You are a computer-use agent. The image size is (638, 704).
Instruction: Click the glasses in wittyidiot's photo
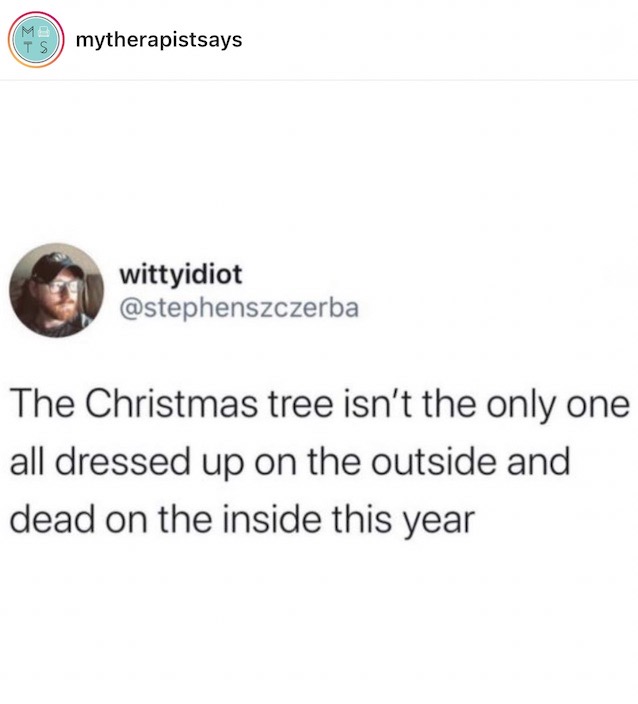point(63,286)
